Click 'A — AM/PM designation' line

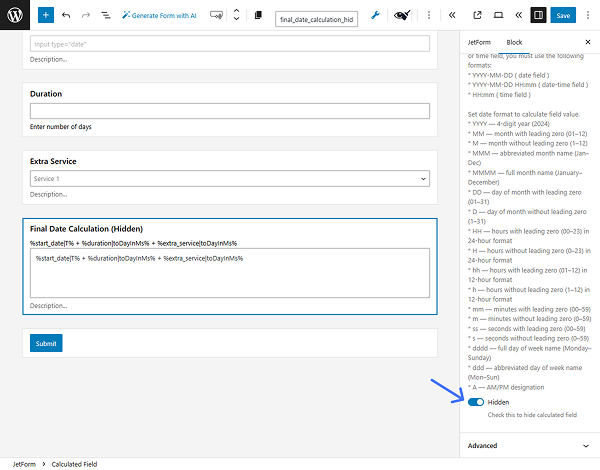pos(506,387)
